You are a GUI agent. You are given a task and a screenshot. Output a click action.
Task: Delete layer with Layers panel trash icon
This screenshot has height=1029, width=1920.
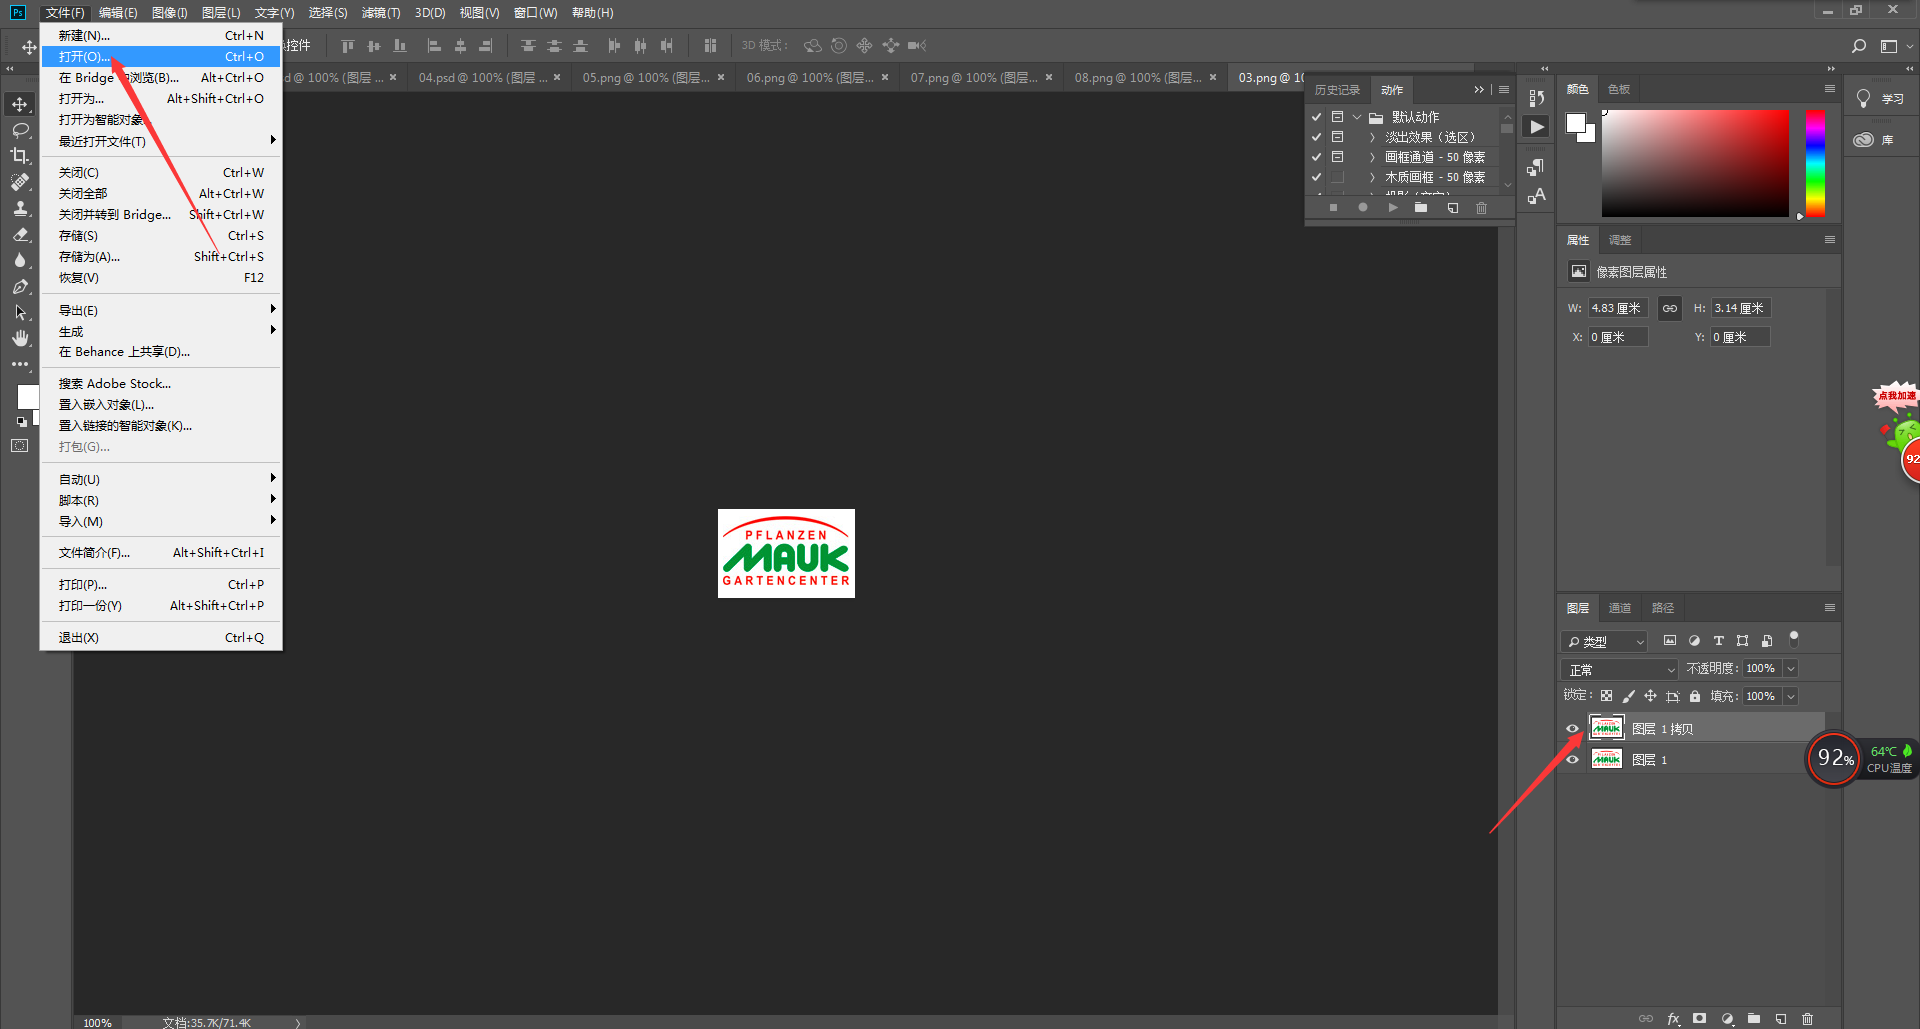pyautogui.click(x=1808, y=1019)
